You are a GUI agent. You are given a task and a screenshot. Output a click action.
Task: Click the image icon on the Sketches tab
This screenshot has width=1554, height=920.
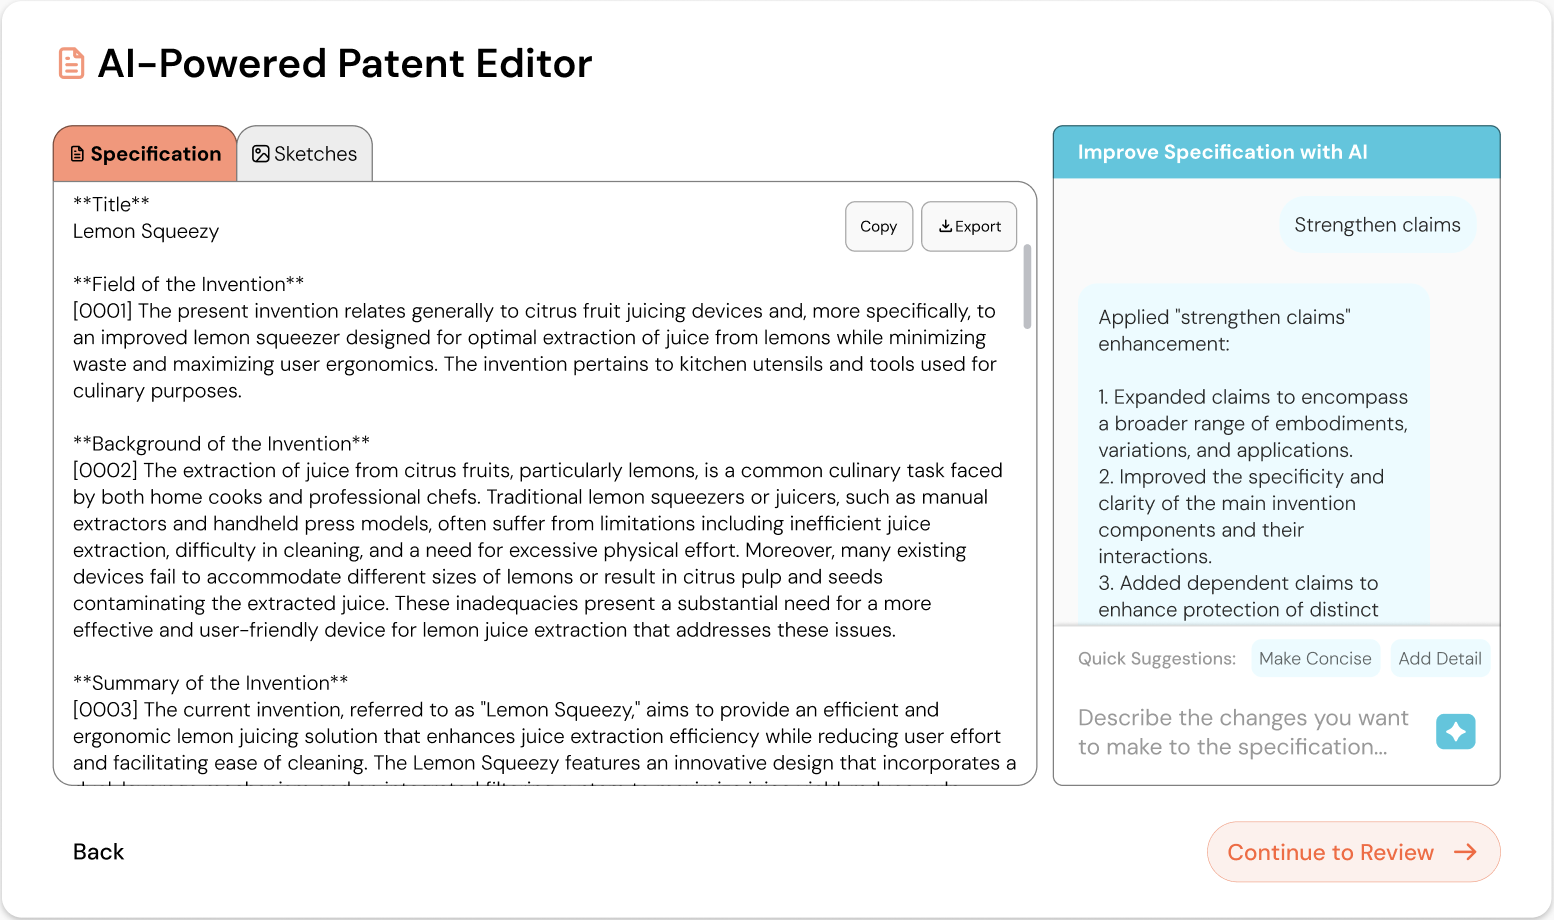[261, 153]
